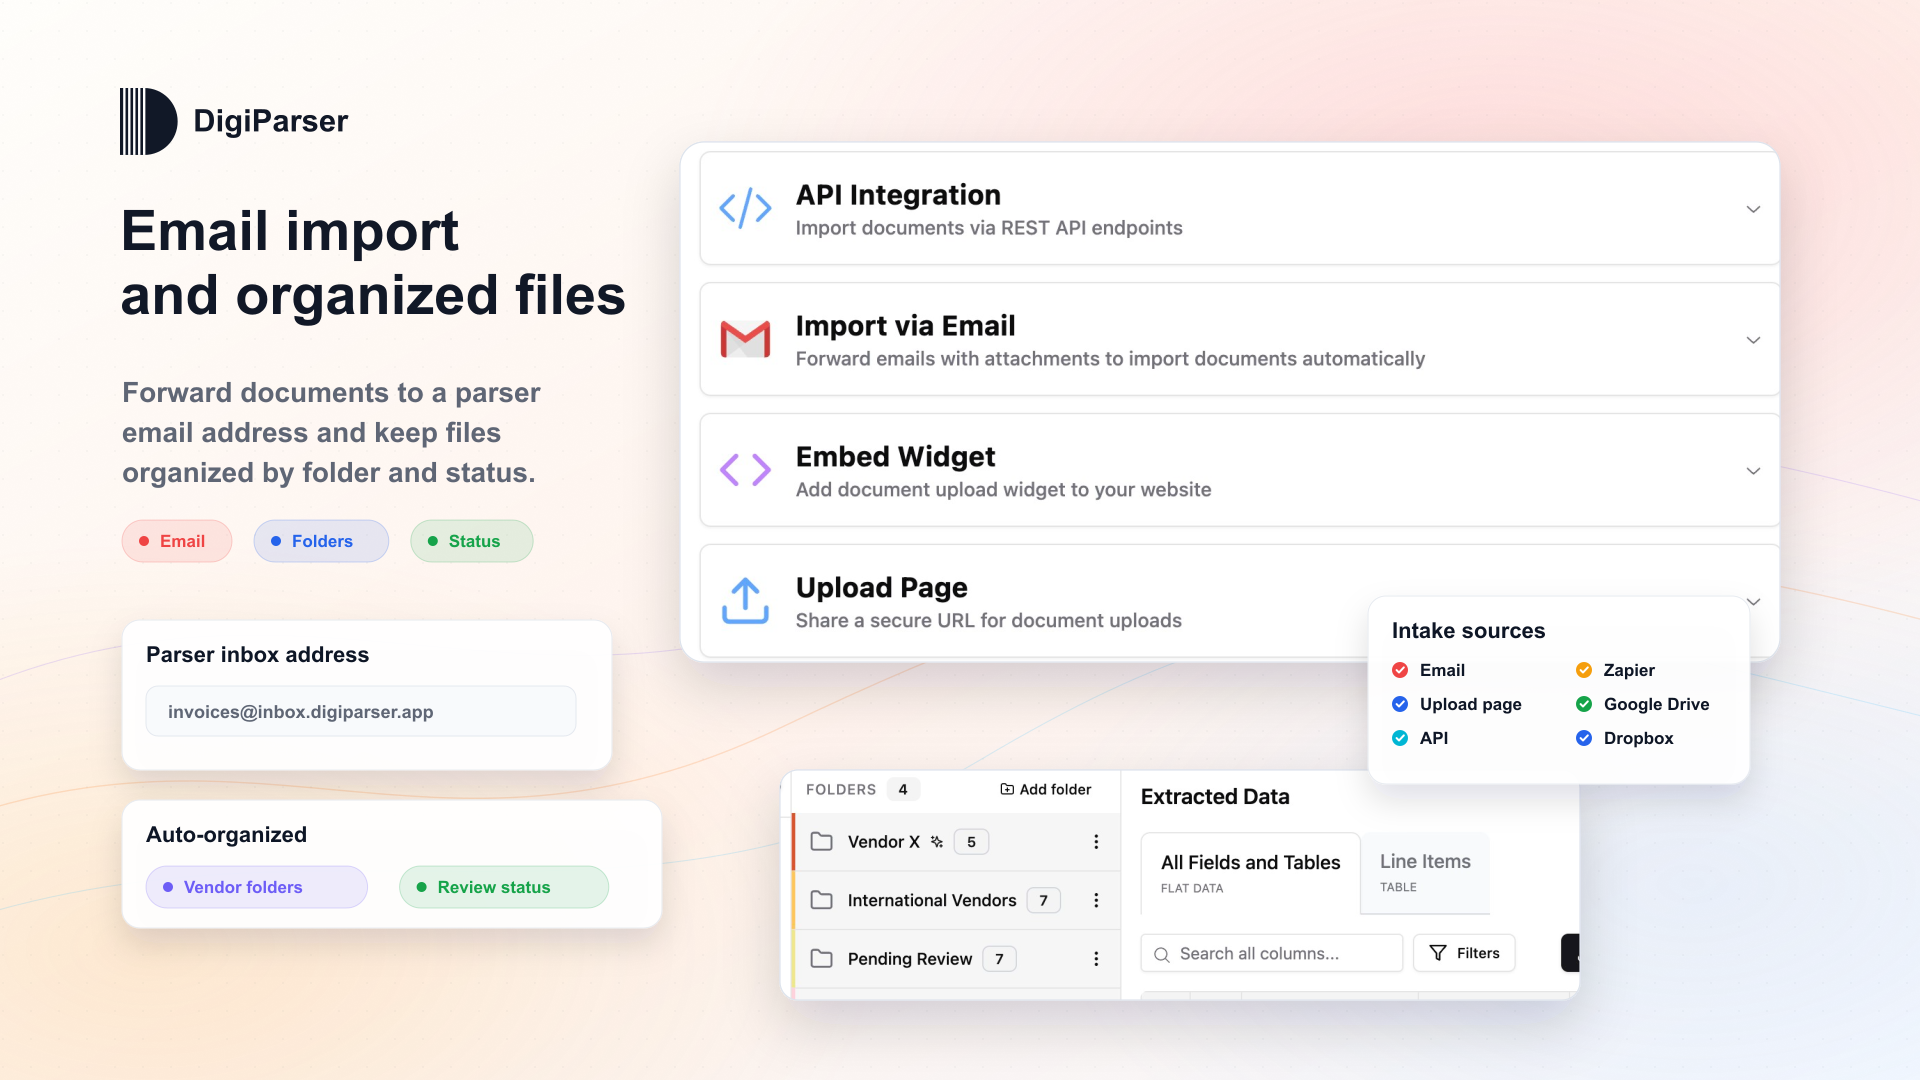Expand the API Integration section chevron
Viewport: 1920px width, 1080px height.
pos(1753,209)
